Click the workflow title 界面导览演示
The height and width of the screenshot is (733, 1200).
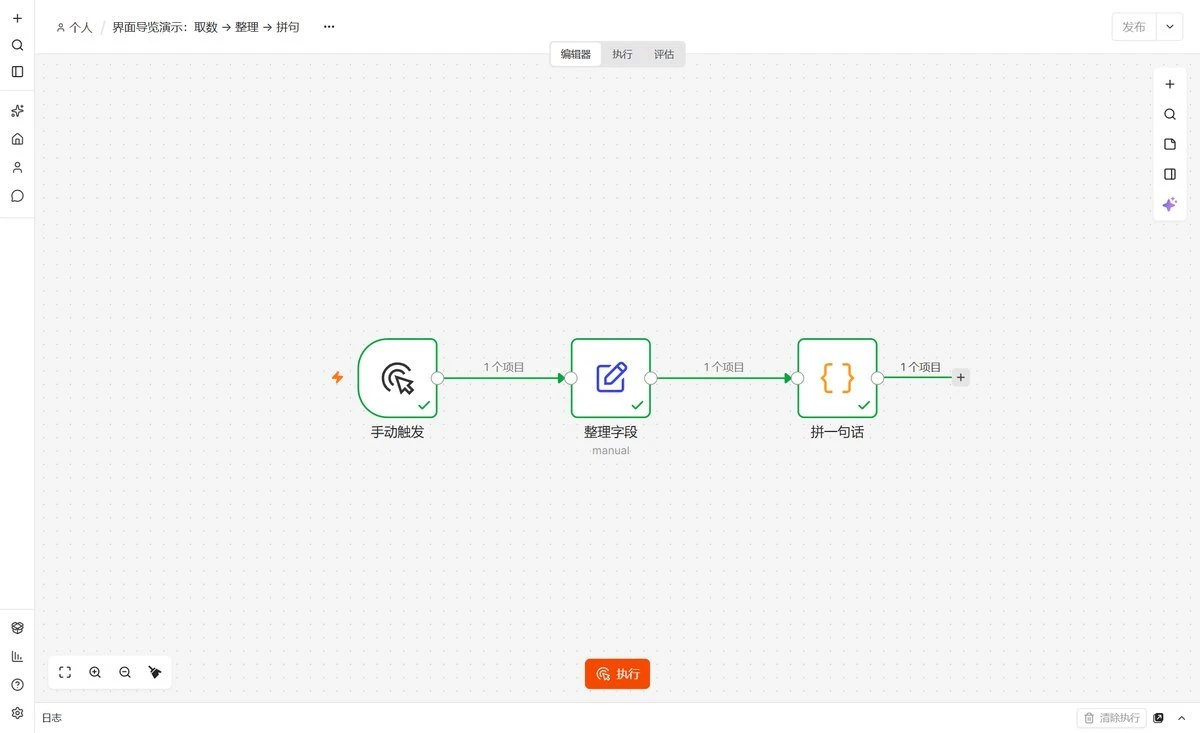pos(206,27)
